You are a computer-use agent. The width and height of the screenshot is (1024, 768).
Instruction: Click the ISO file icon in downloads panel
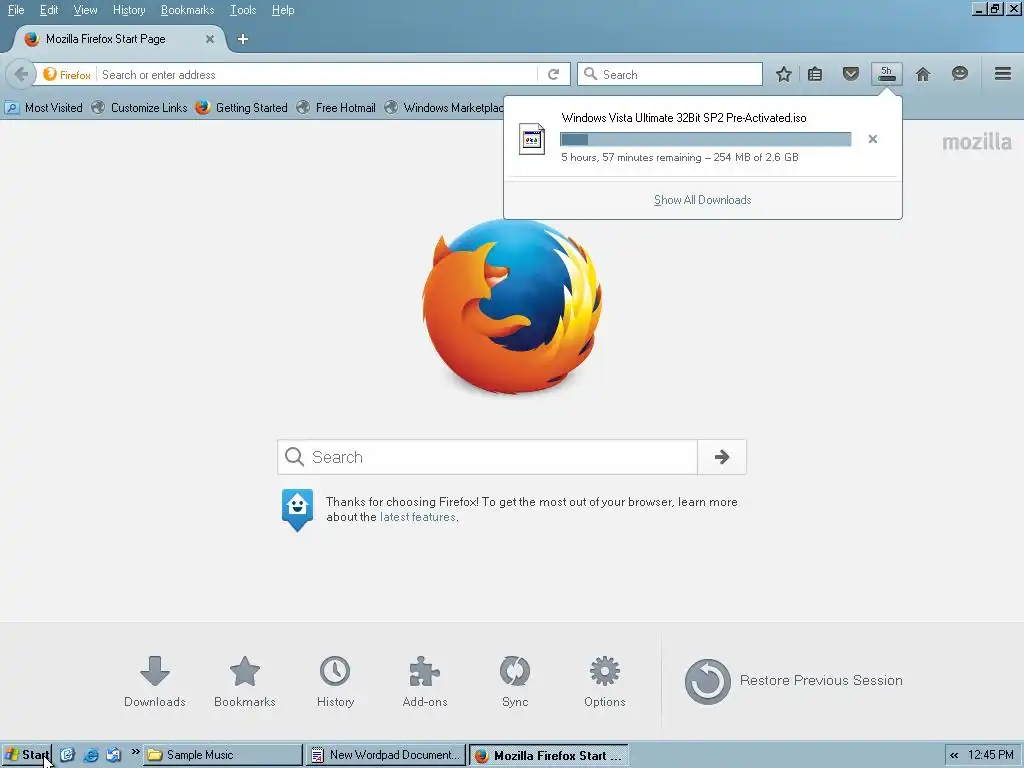pyautogui.click(x=532, y=139)
